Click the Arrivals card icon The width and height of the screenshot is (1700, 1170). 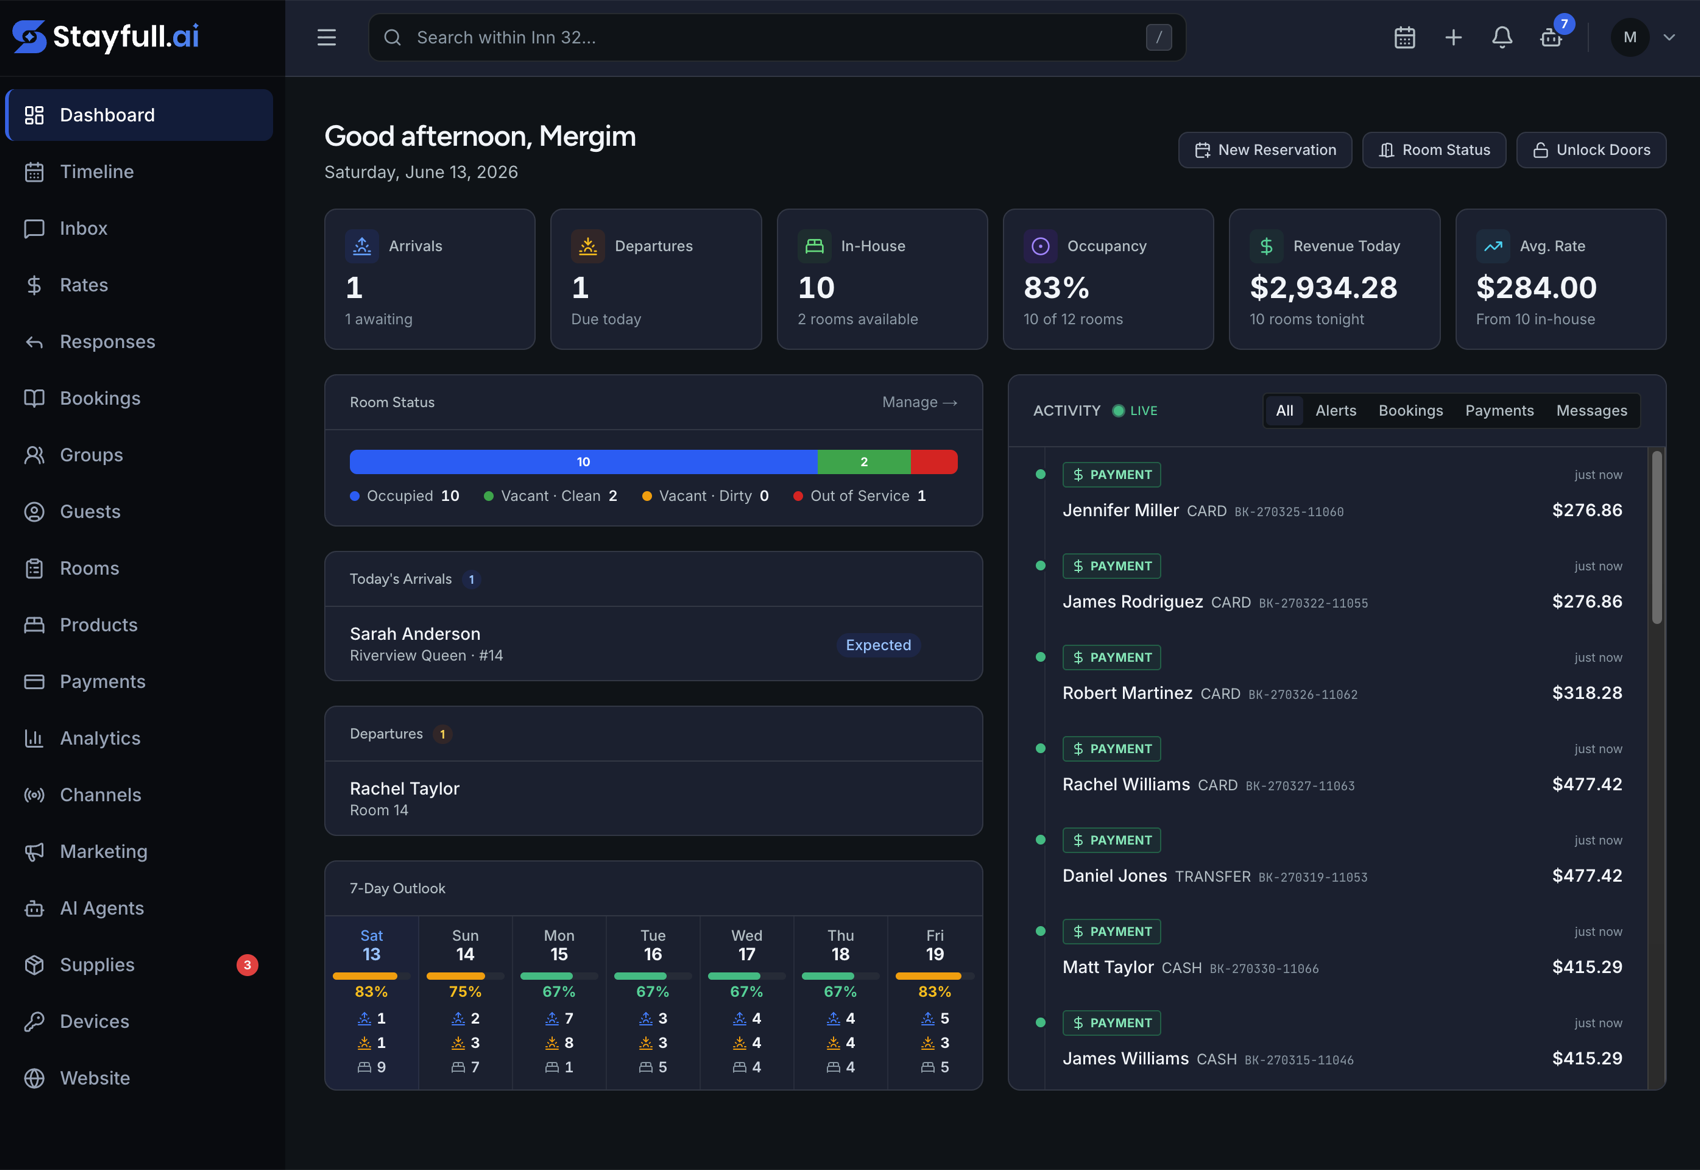(x=362, y=246)
